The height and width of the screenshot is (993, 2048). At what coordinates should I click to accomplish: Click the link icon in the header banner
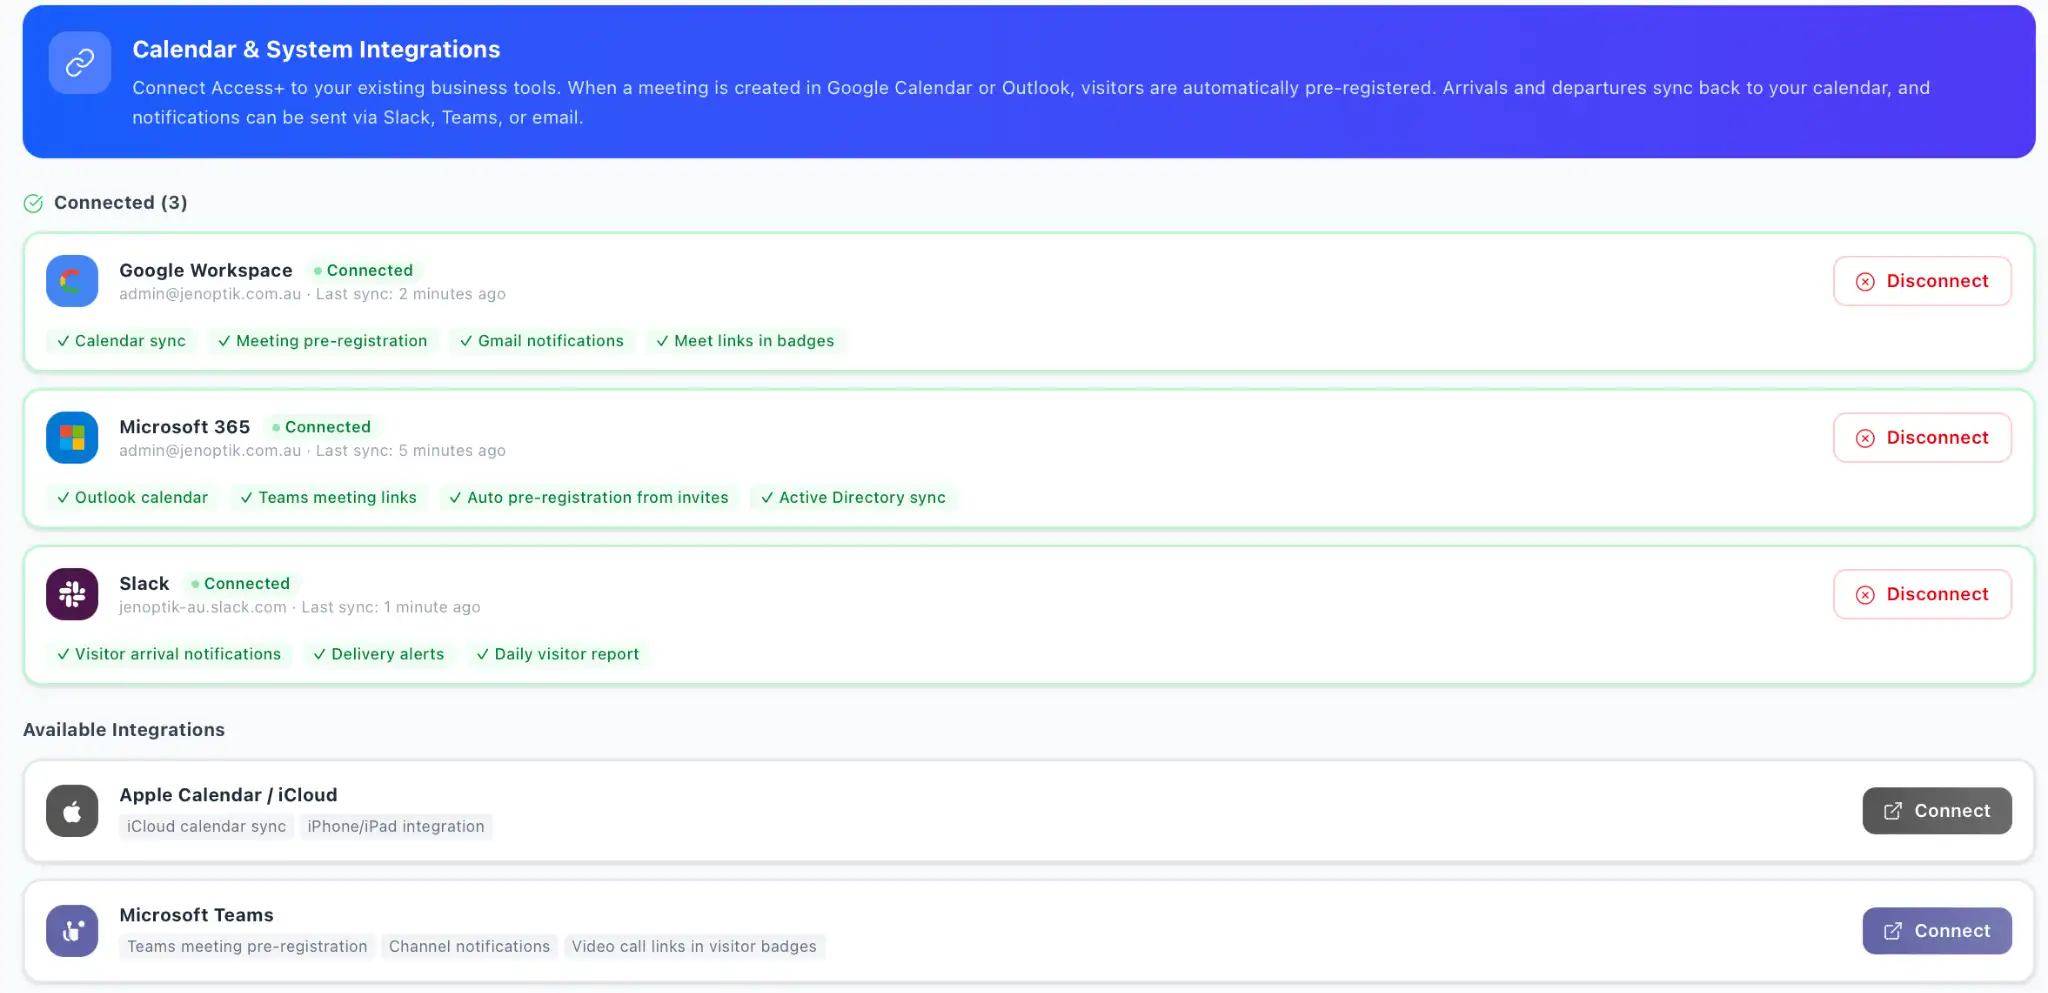(x=80, y=63)
